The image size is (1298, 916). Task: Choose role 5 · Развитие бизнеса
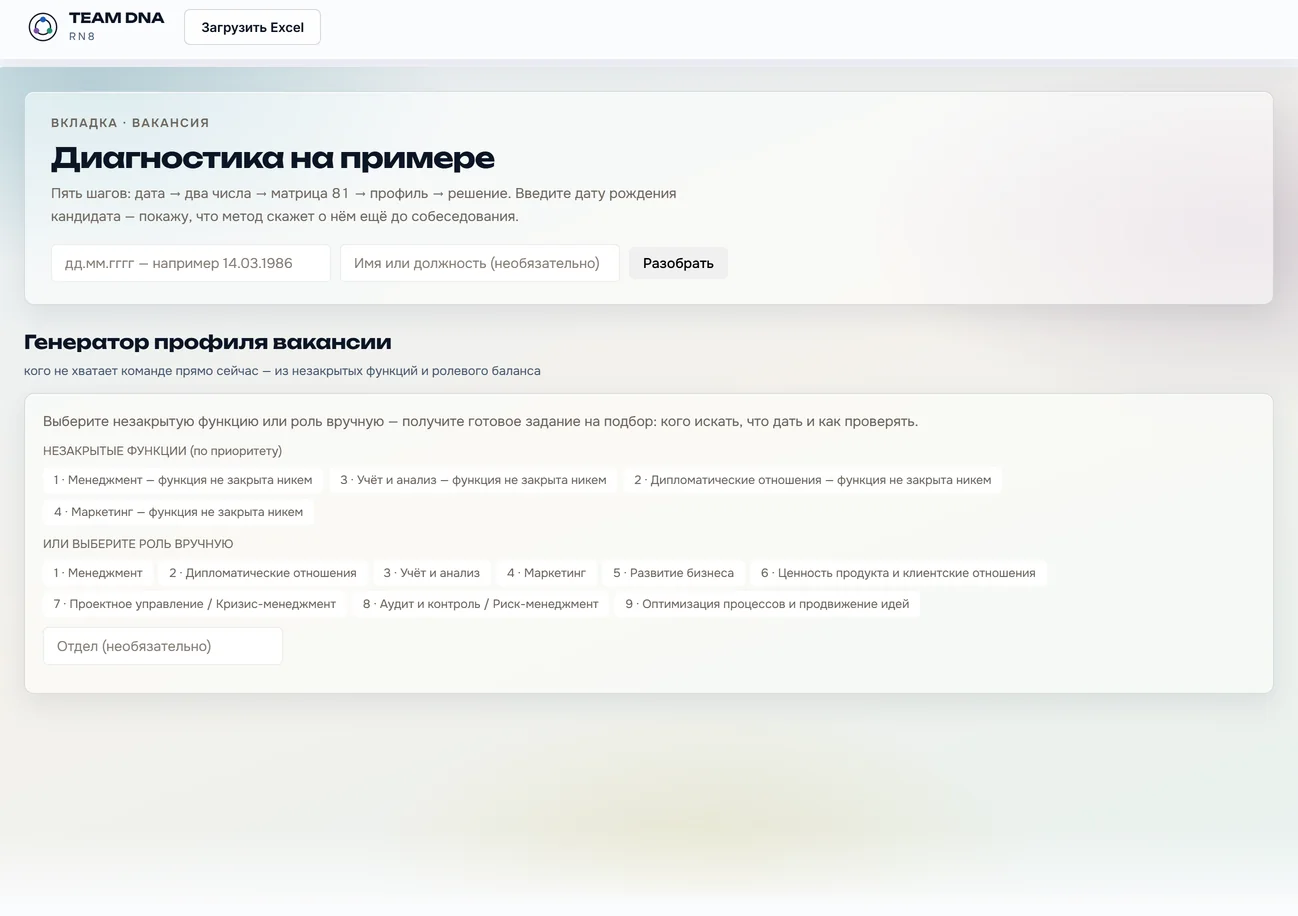pyautogui.click(x=674, y=573)
